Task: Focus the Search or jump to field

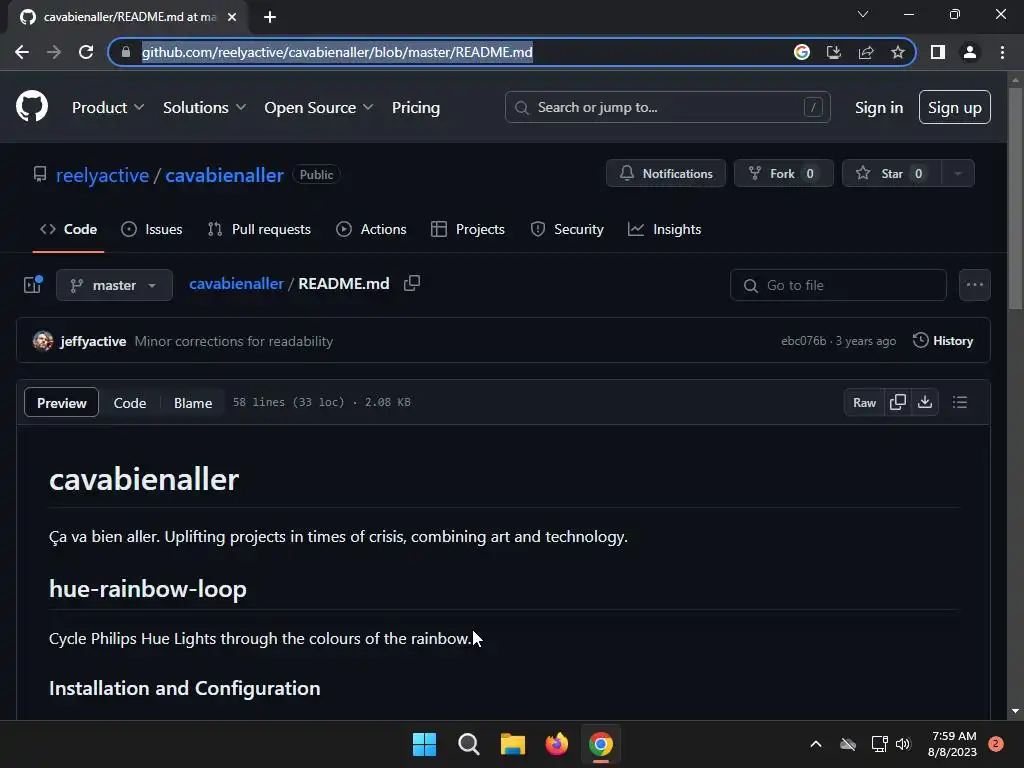Action: (667, 107)
